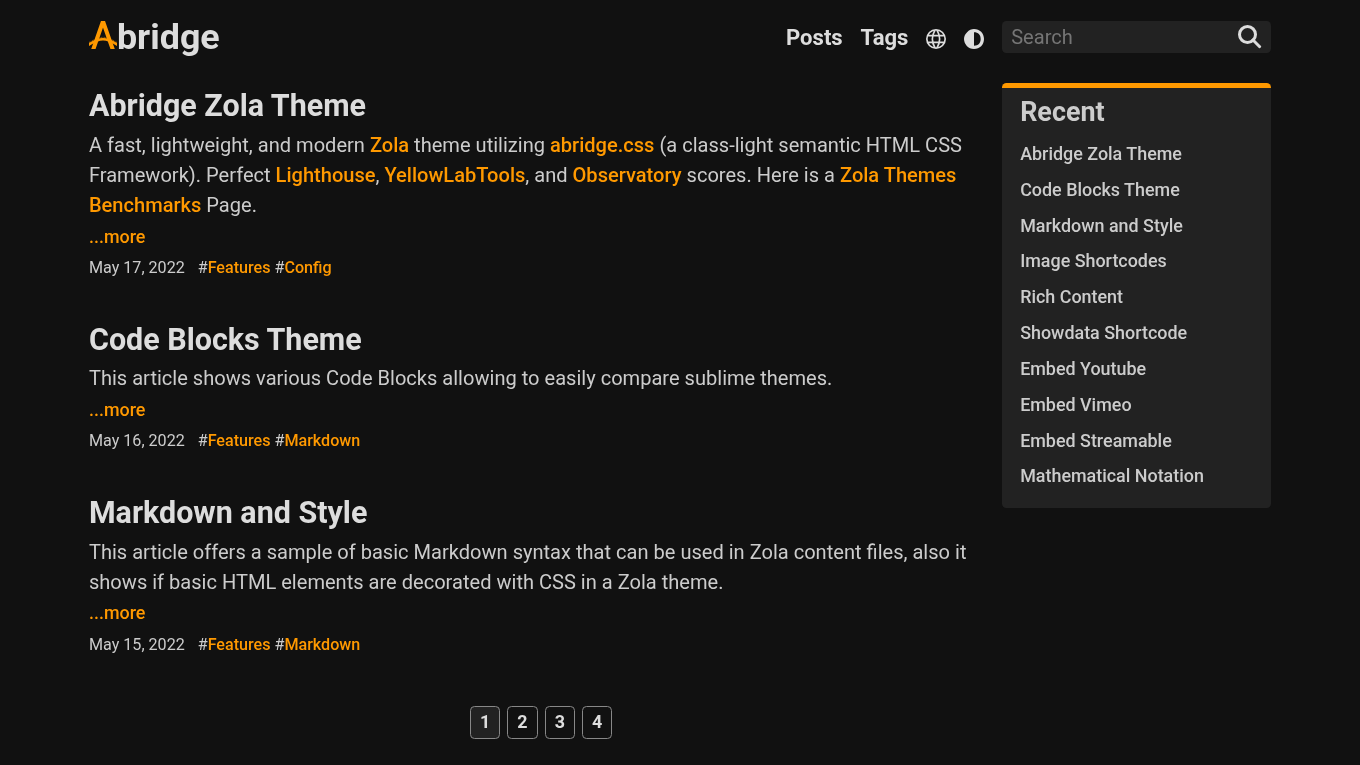The width and height of the screenshot is (1360, 765).
Task: Open the Tags menu item
Action: (884, 37)
